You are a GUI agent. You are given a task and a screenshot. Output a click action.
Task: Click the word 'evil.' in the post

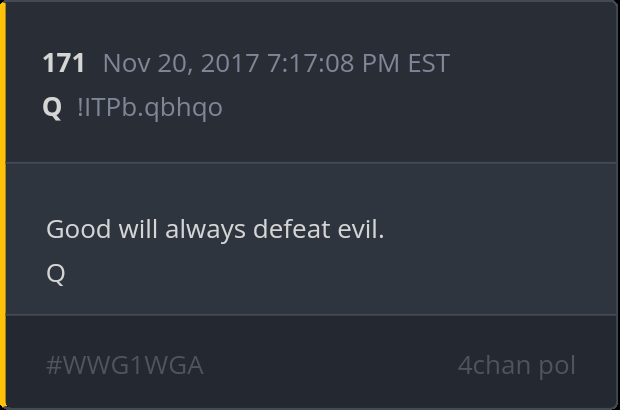coord(361,229)
